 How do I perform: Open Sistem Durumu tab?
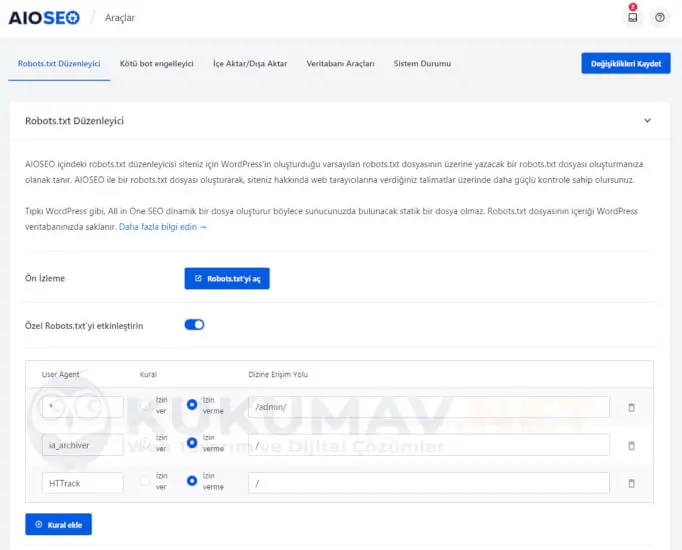pos(422,63)
